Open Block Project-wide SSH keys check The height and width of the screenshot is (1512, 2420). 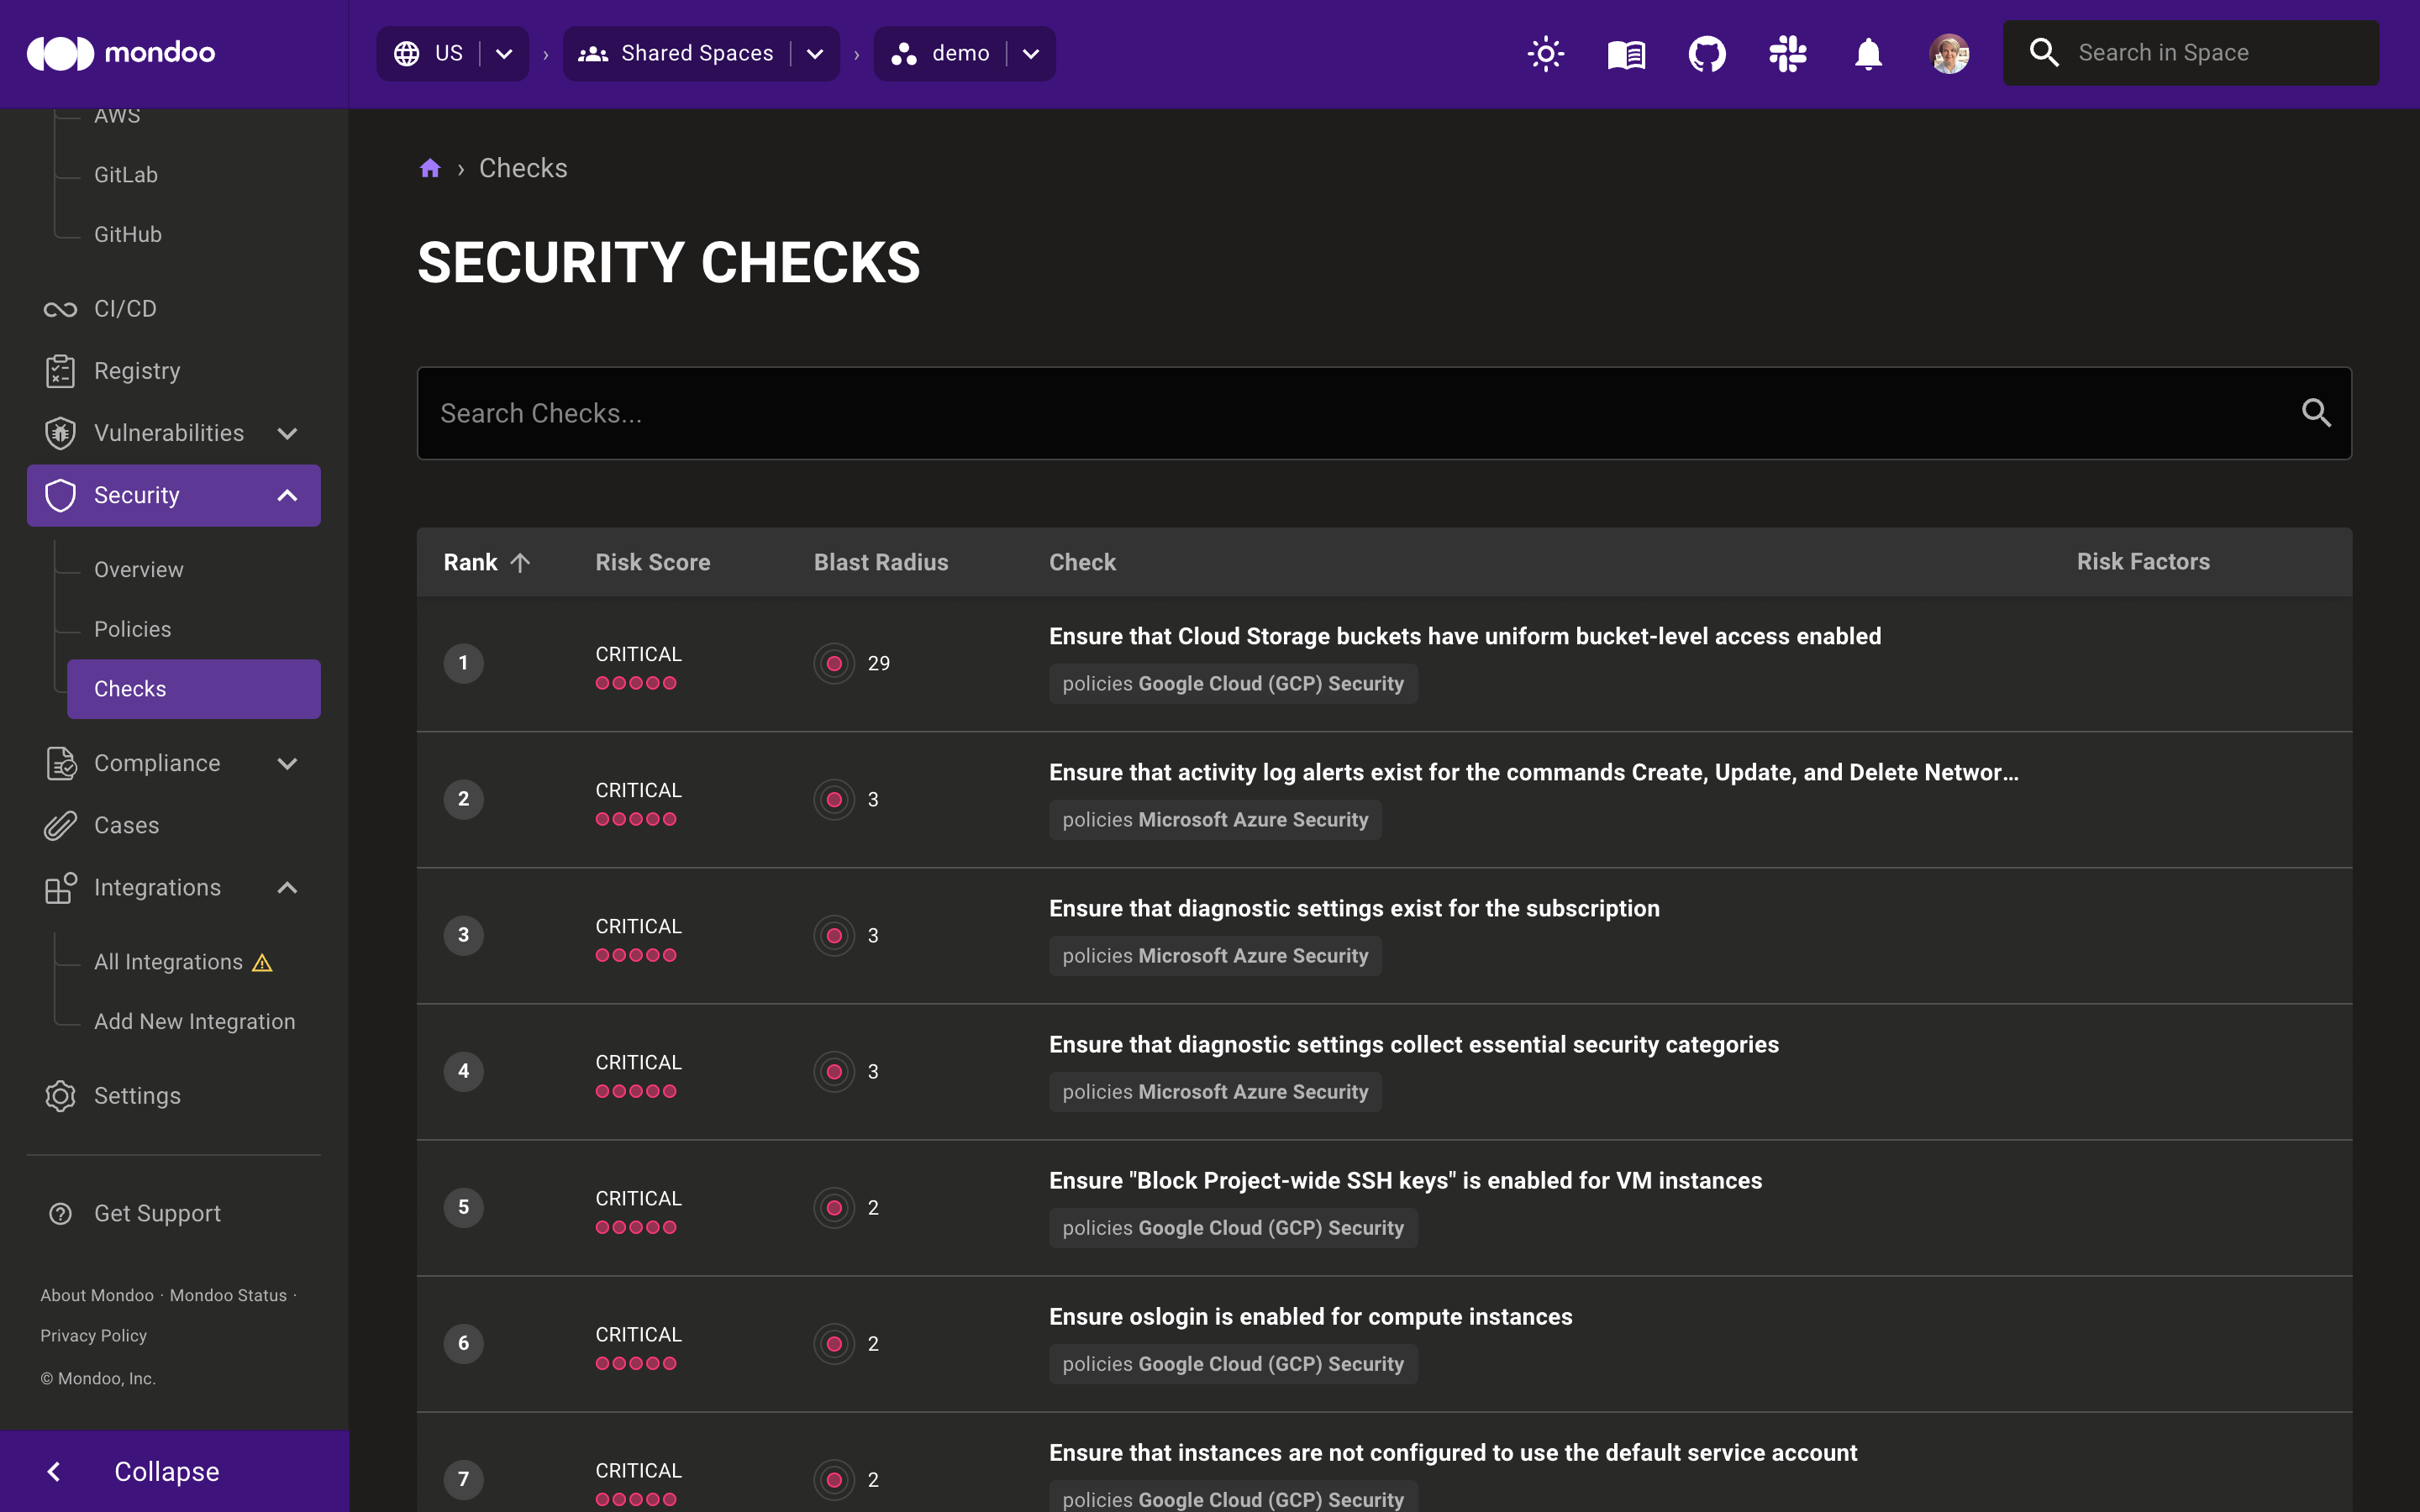[1405, 1180]
